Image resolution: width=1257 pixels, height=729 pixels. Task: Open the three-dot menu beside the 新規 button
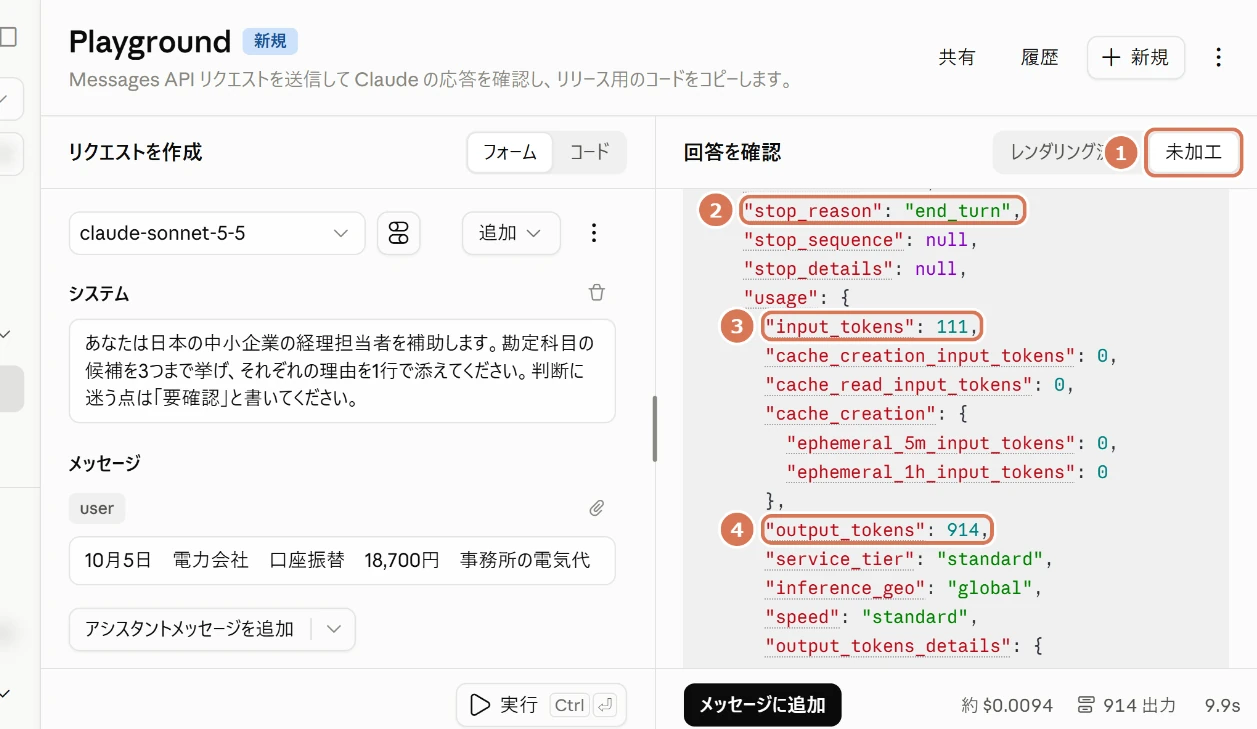click(1218, 57)
